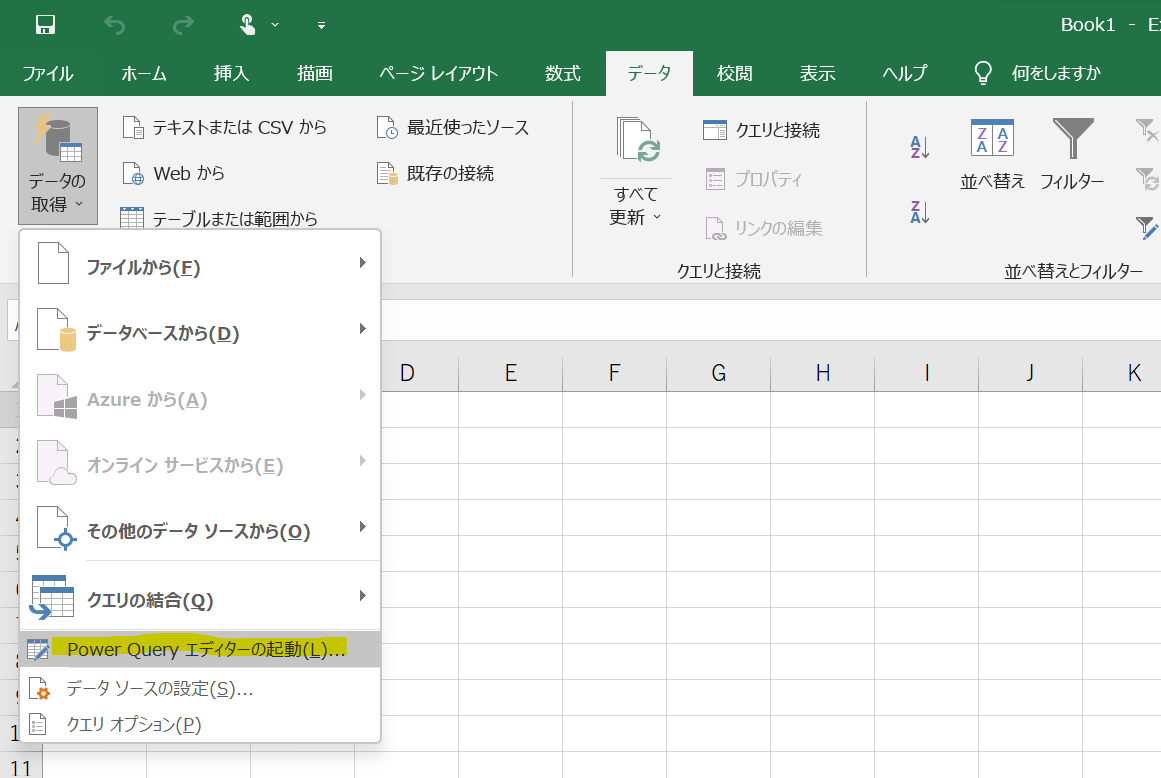Open データ ソースの設定(S) menu item
The image size is (1161, 778).
click(x=200, y=688)
